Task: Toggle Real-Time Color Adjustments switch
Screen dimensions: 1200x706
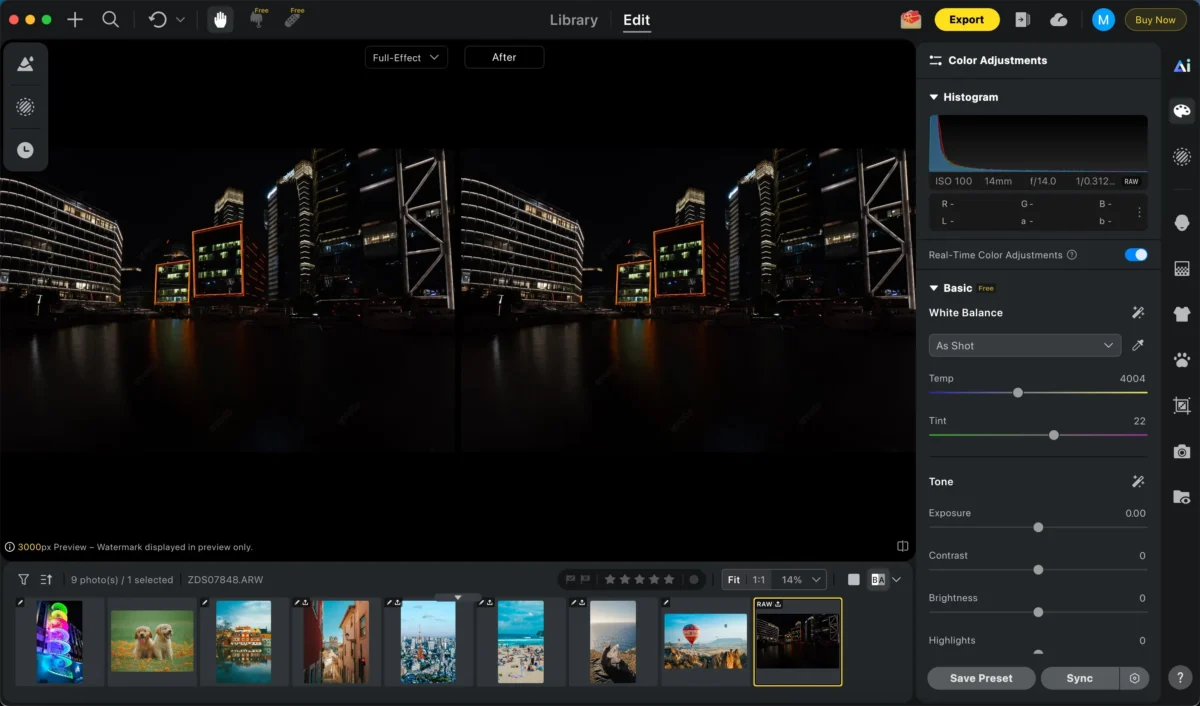Action: click(1135, 255)
